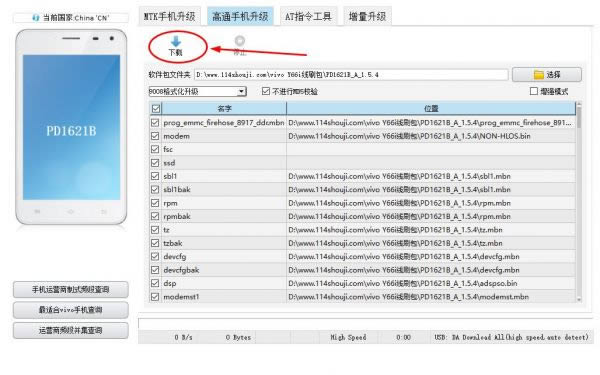600x375 pixels.
Task: Select the 'ssd' name cell
Action: [224, 163]
